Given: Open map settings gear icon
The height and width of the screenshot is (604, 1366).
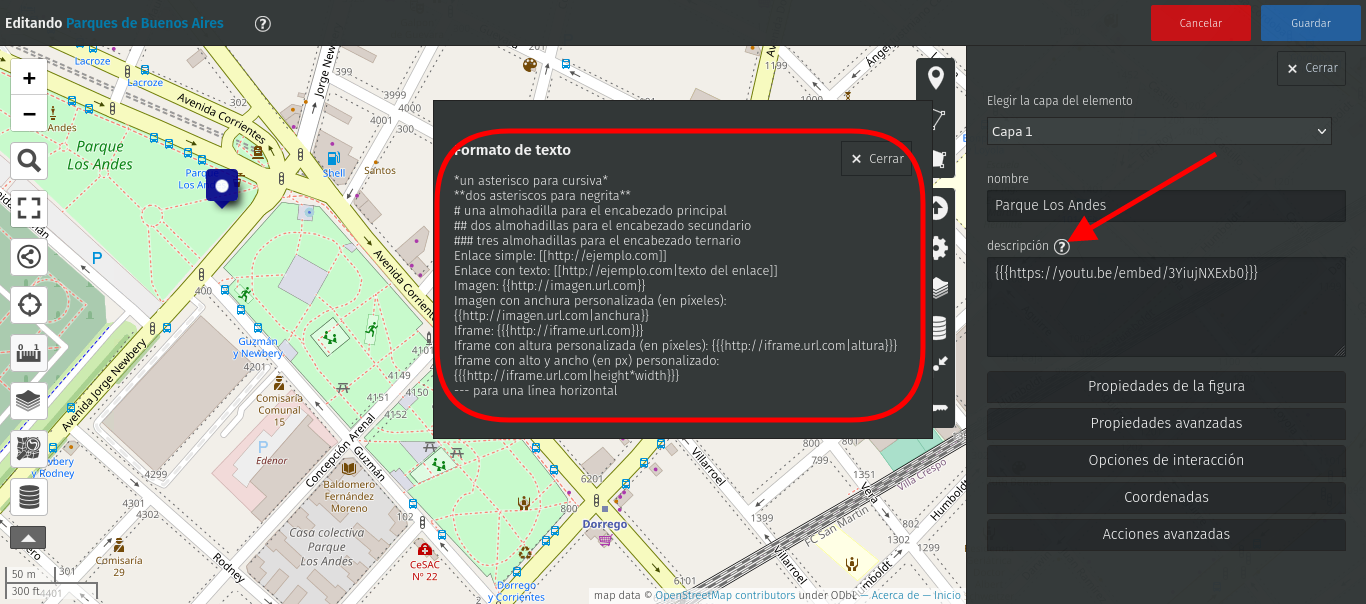Looking at the screenshot, I should [938, 248].
